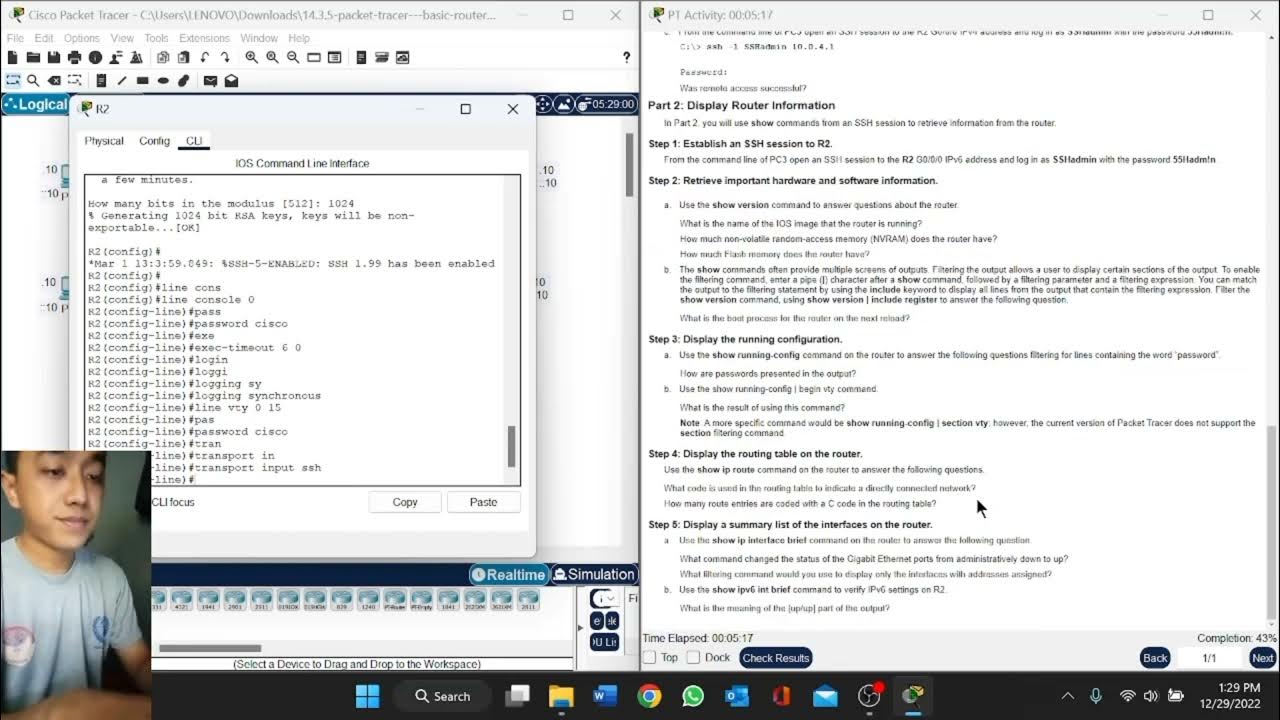This screenshot has height=720, width=1280.
Task: Click the Paste button in R2 CLI
Action: click(483, 502)
